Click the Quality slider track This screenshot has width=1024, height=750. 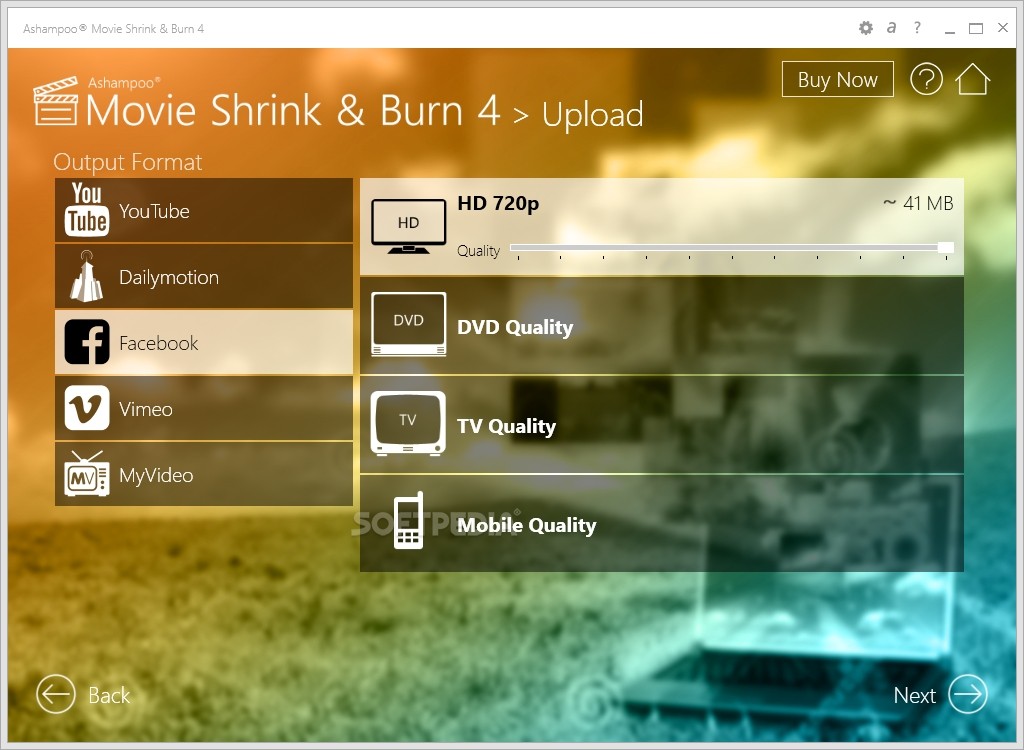pos(731,248)
